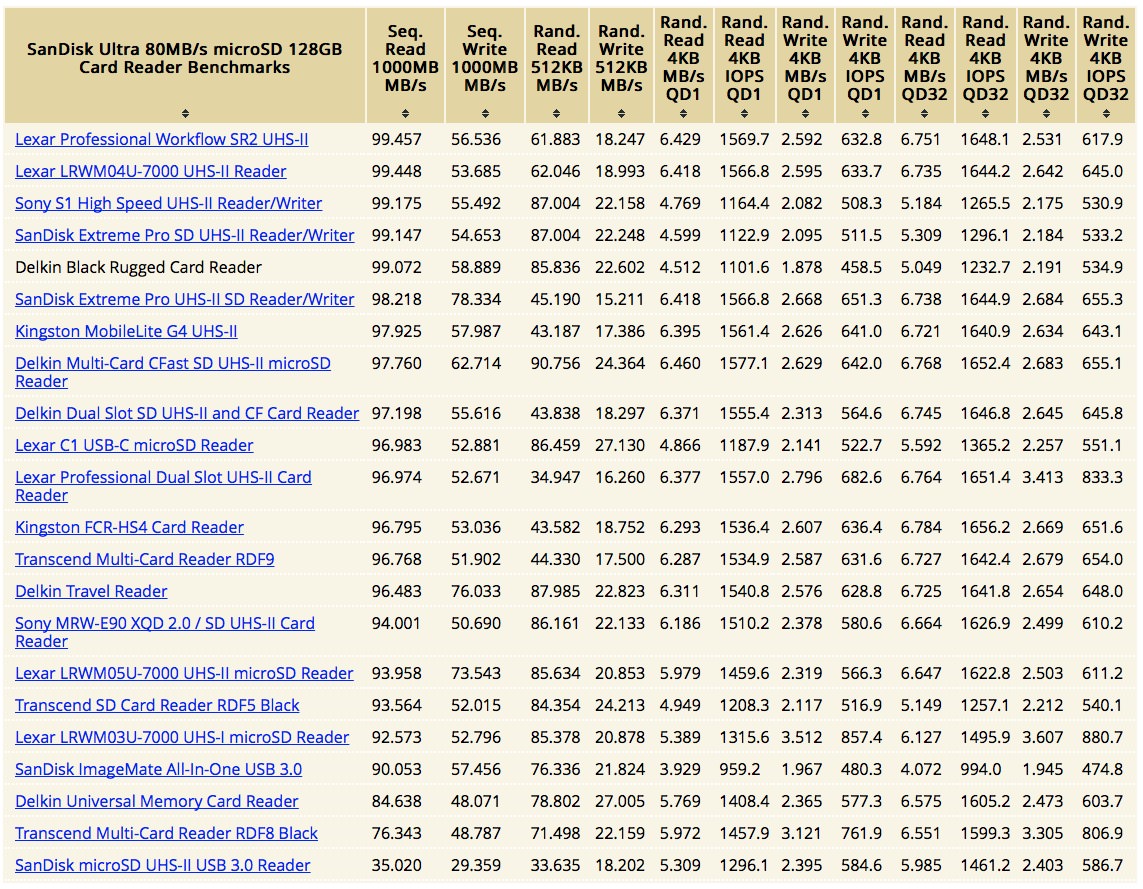Open Transcend Multi-Card Reader RDF9 link
This screenshot has height=889, width=1143.
coord(144,559)
